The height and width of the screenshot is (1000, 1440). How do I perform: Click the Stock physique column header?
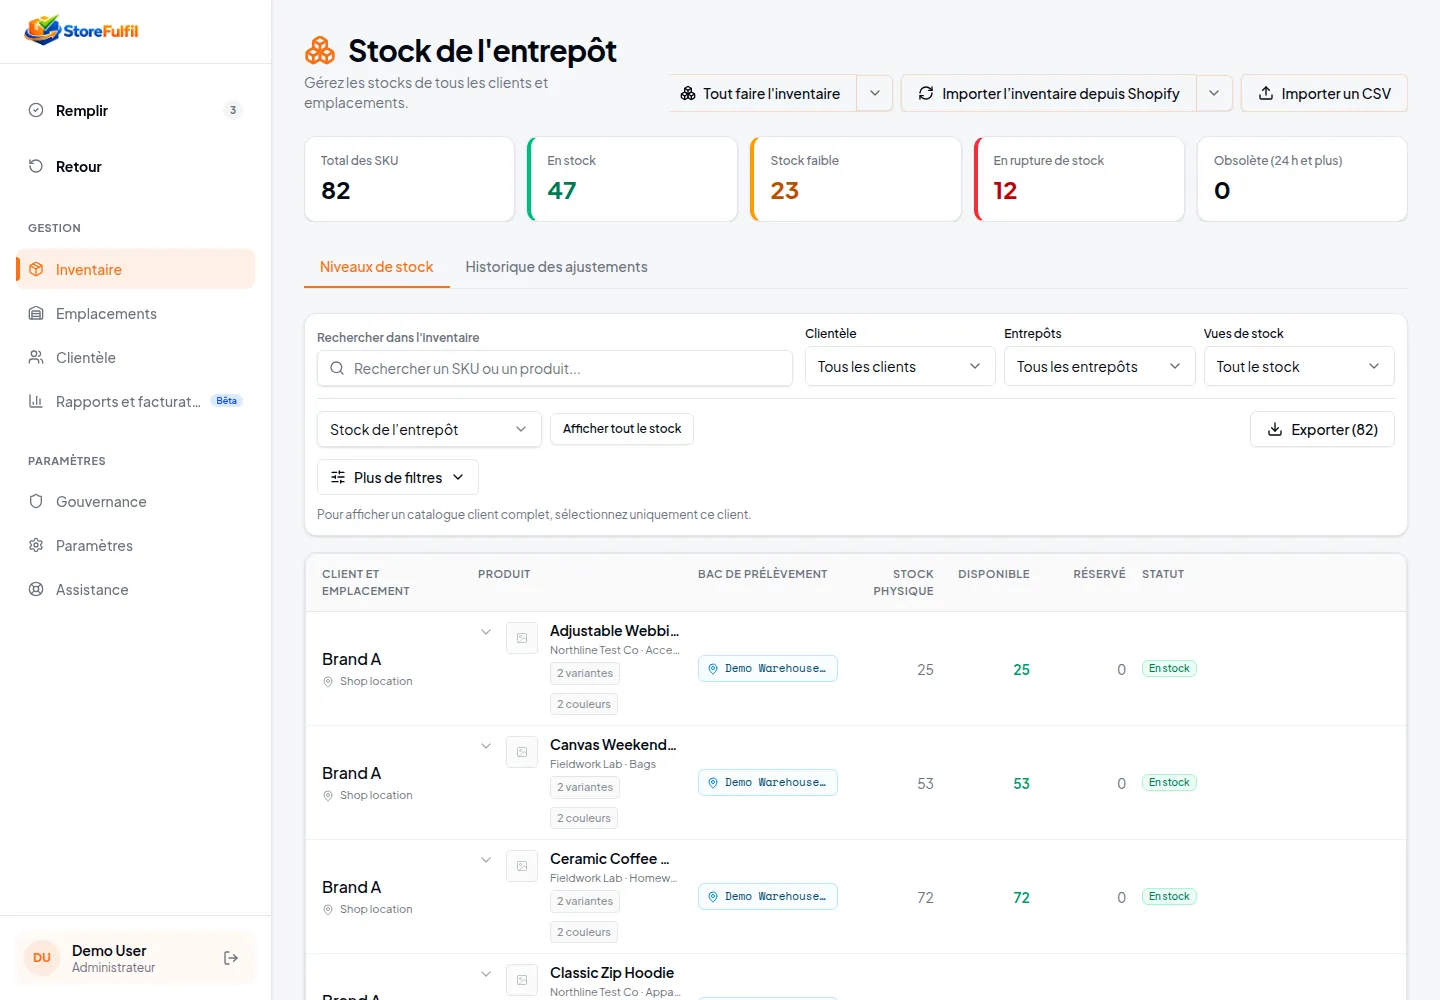click(x=903, y=582)
